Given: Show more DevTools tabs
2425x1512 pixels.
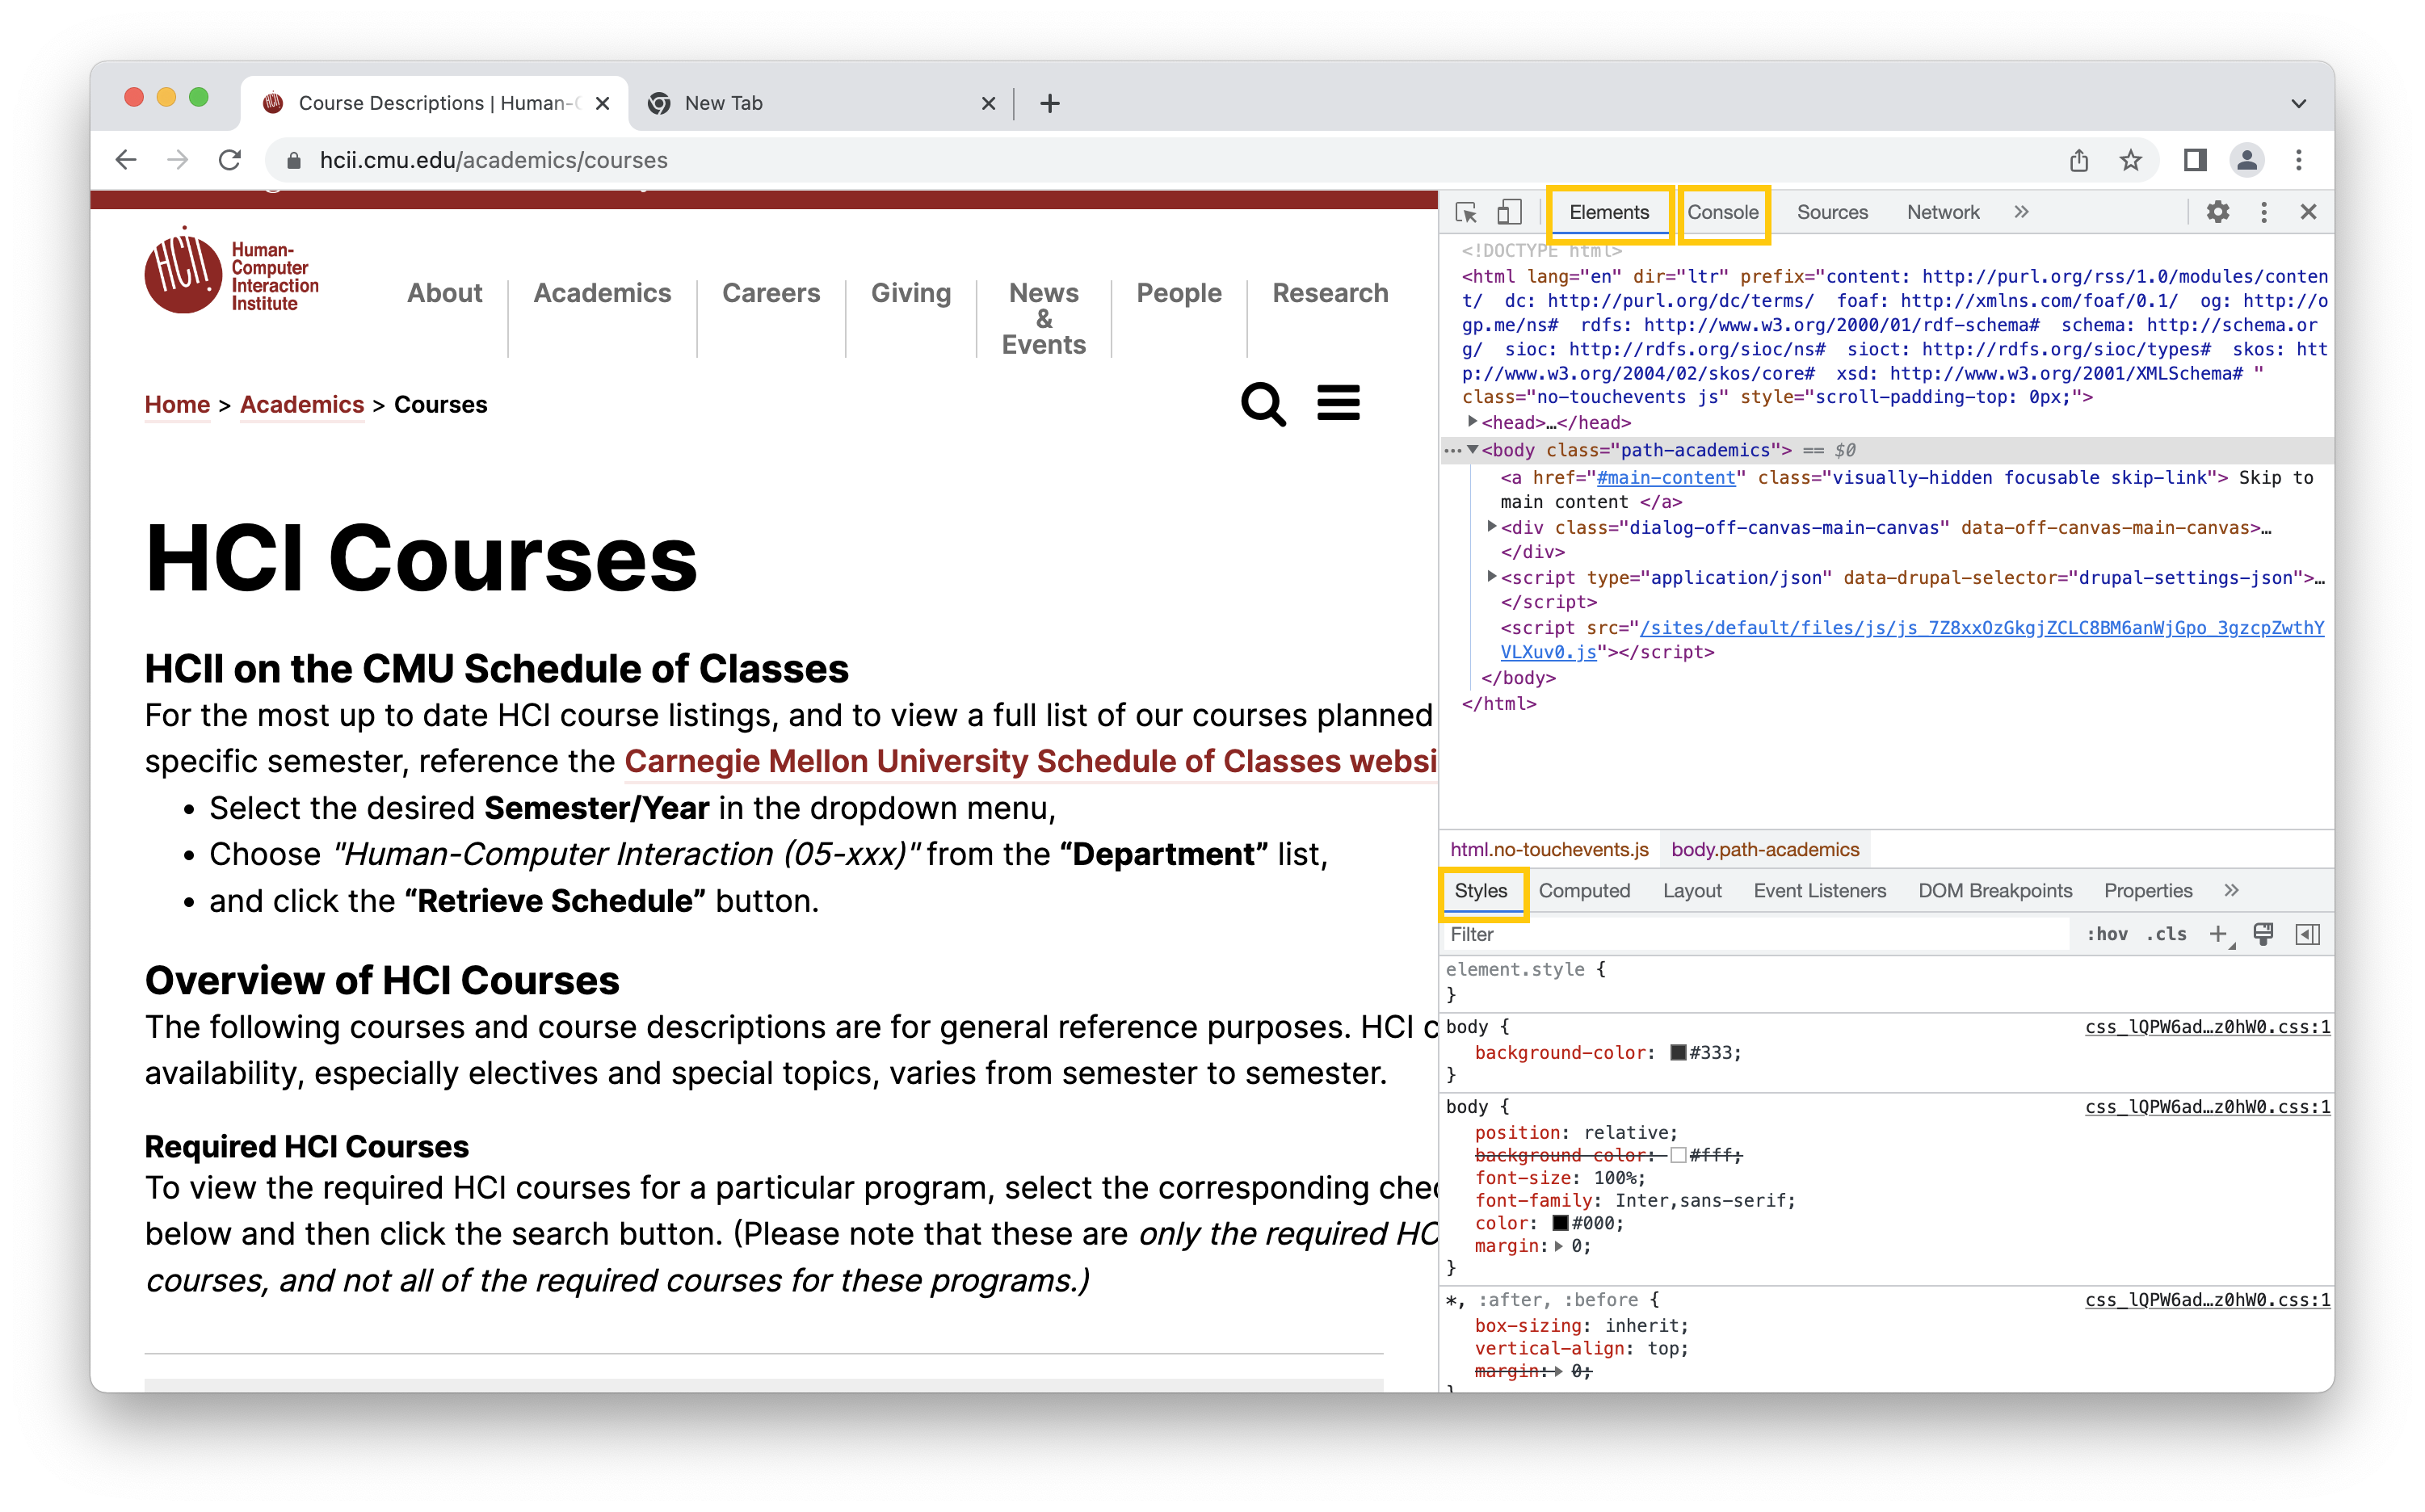Looking at the screenshot, I should 2021,212.
